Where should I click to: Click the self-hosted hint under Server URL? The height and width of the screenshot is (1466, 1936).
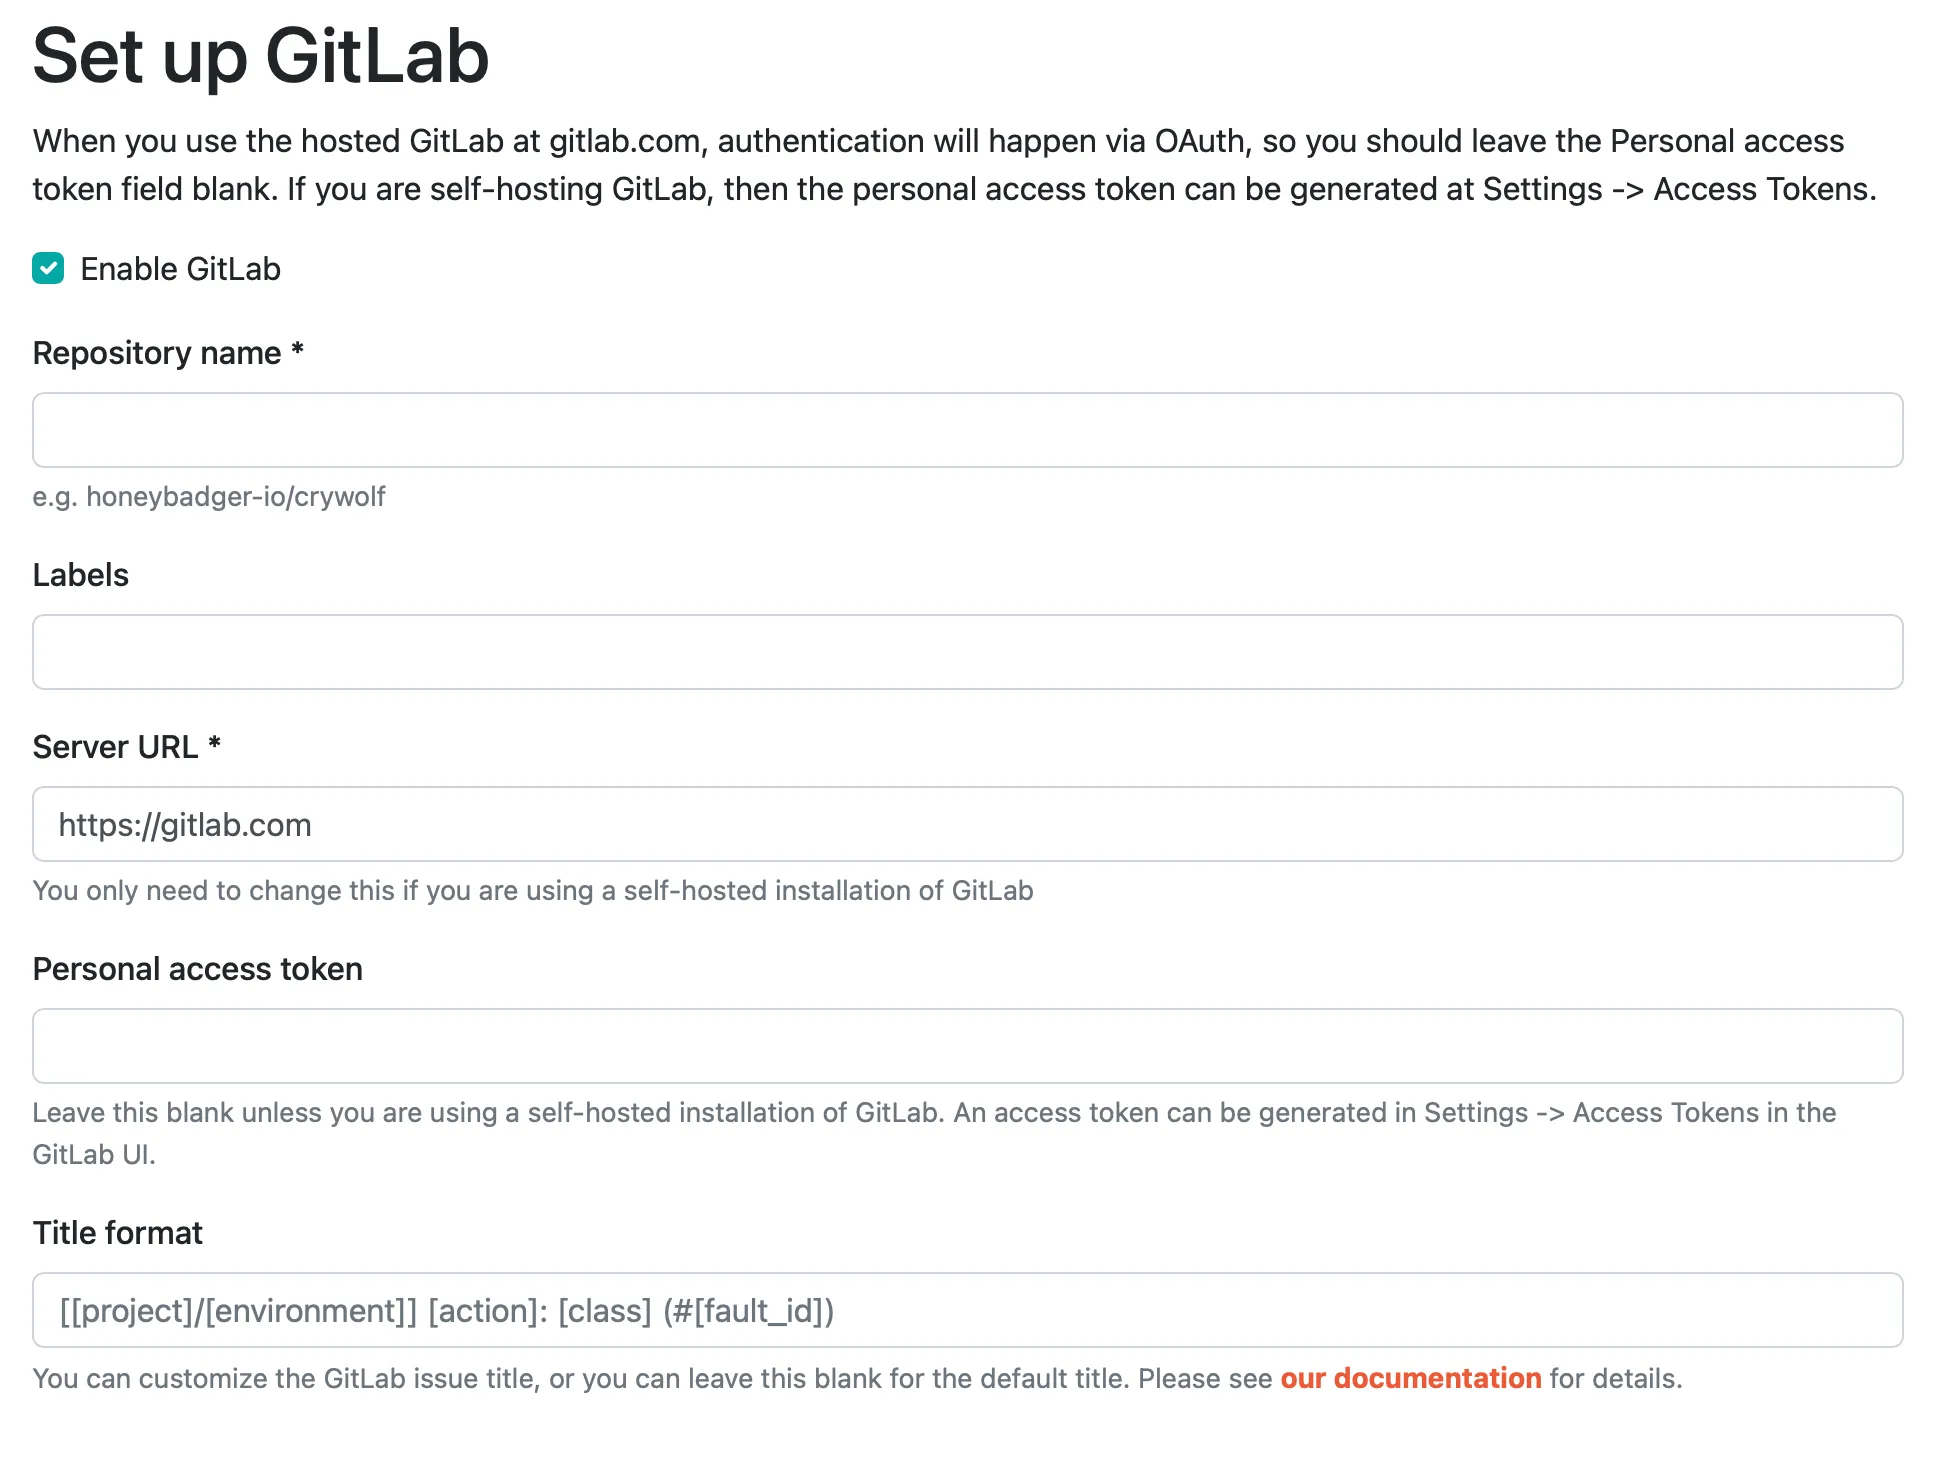coord(533,890)
